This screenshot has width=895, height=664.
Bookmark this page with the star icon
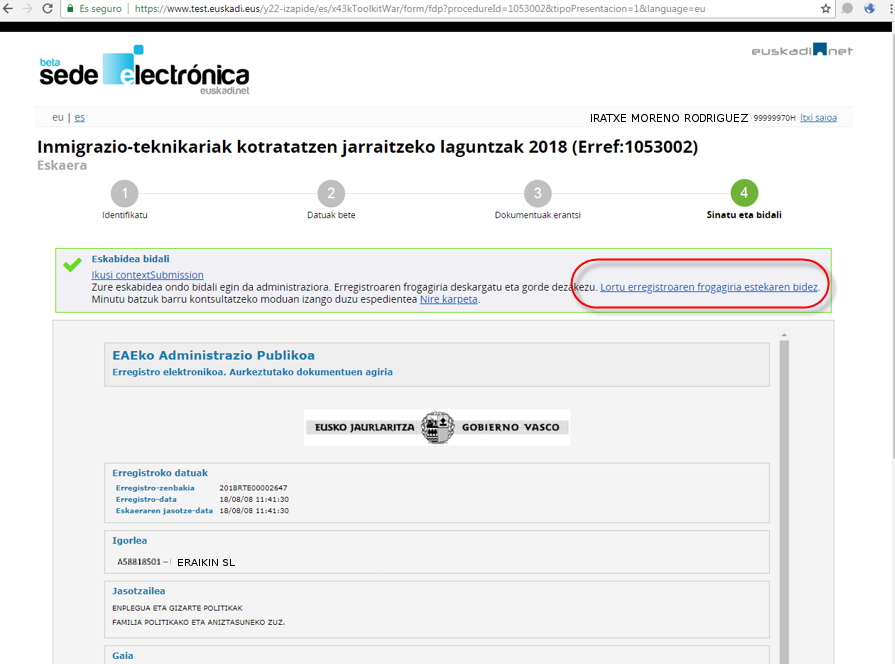pyautogui.click(x=825, y=8)
